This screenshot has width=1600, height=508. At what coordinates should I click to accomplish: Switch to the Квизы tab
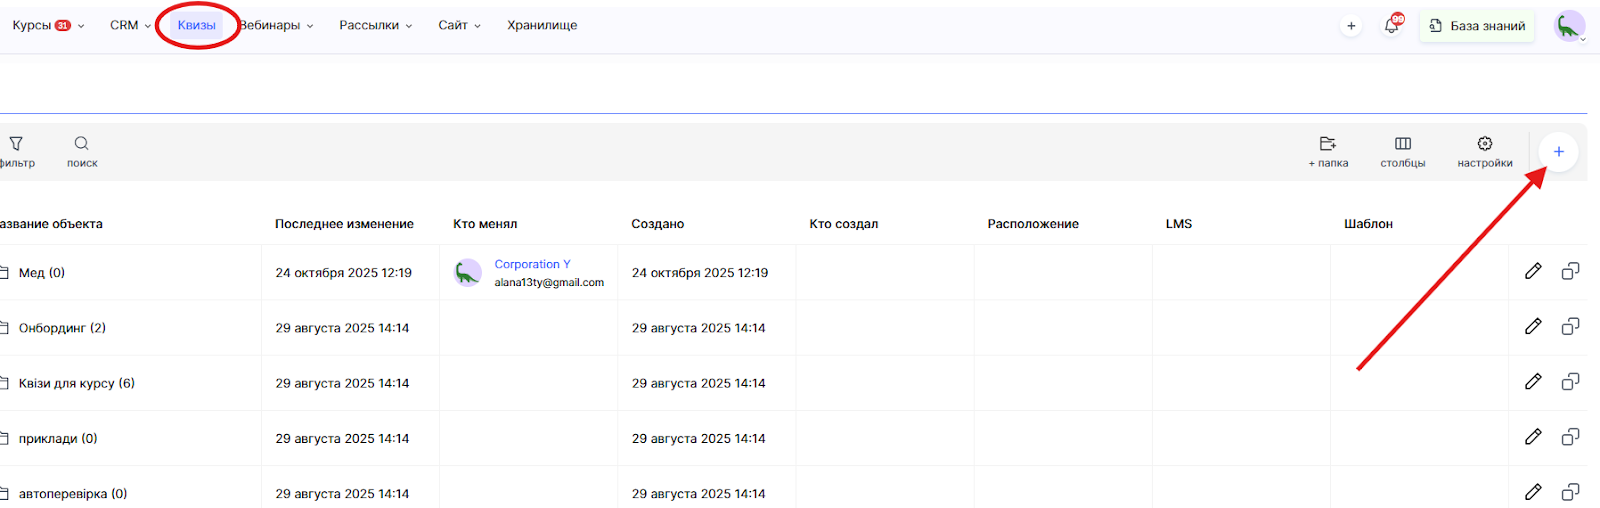(x=196, y=26)
